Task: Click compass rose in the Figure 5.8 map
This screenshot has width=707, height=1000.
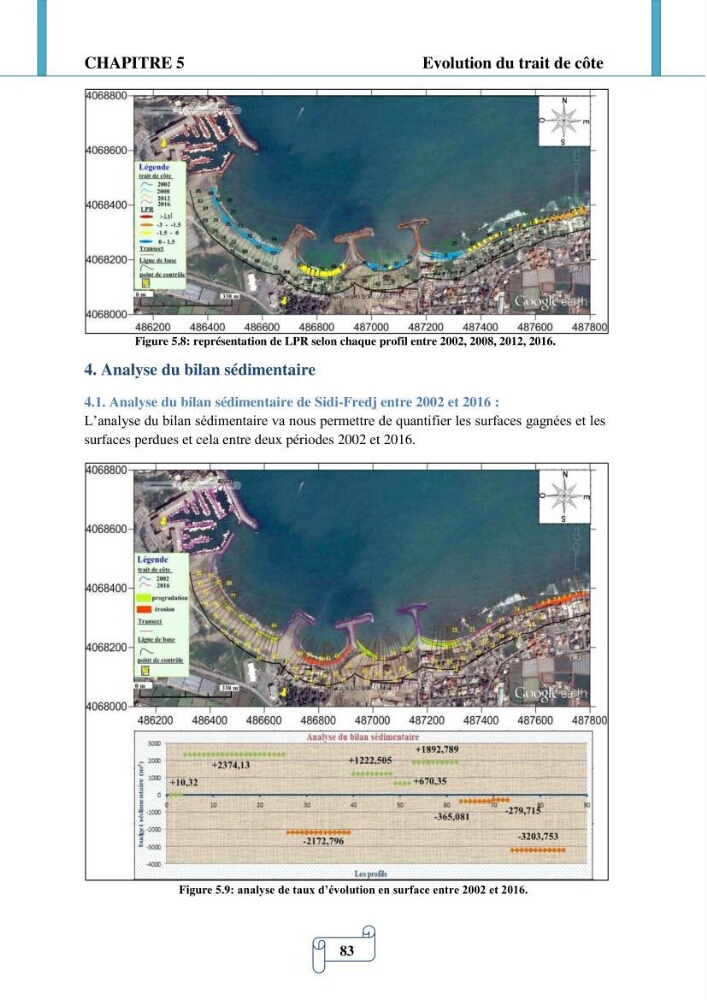Action: (x=564, y=121)
